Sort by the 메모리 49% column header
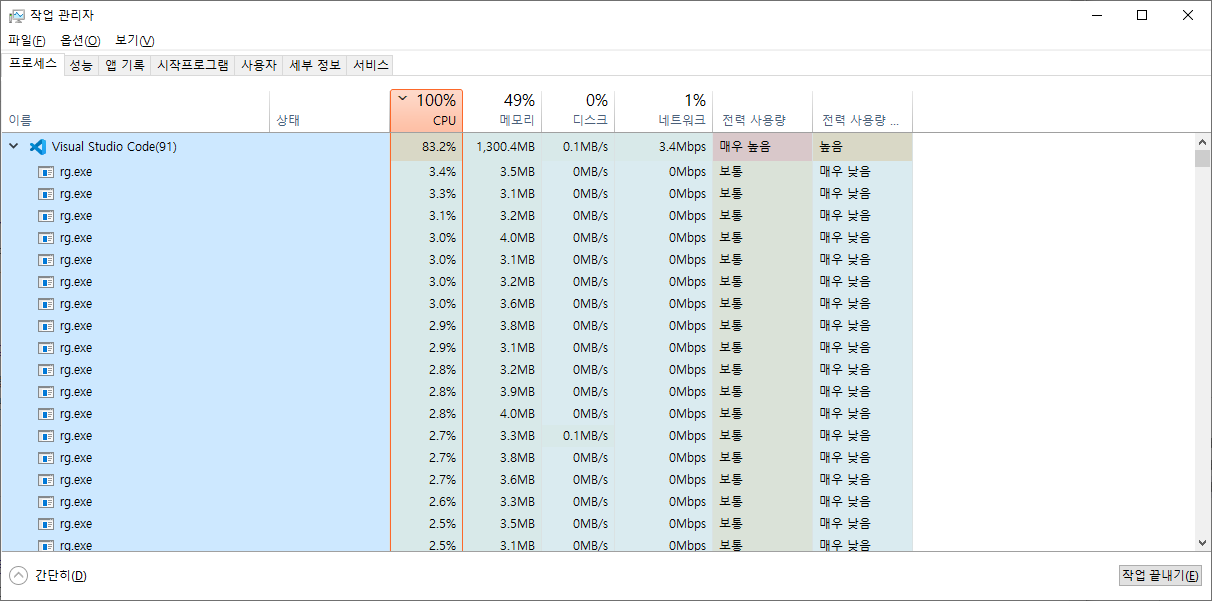The width and height of the screenshot is (1212, 601). click(x=502, y=111)
